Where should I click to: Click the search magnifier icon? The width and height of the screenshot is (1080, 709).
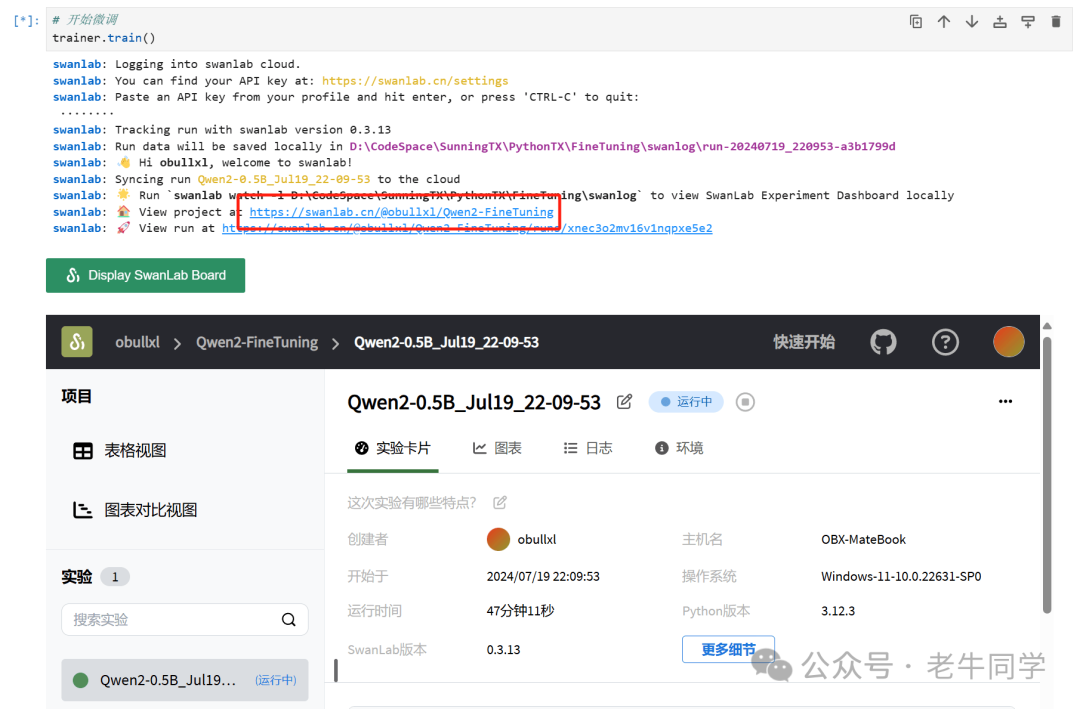coord(289,619)
